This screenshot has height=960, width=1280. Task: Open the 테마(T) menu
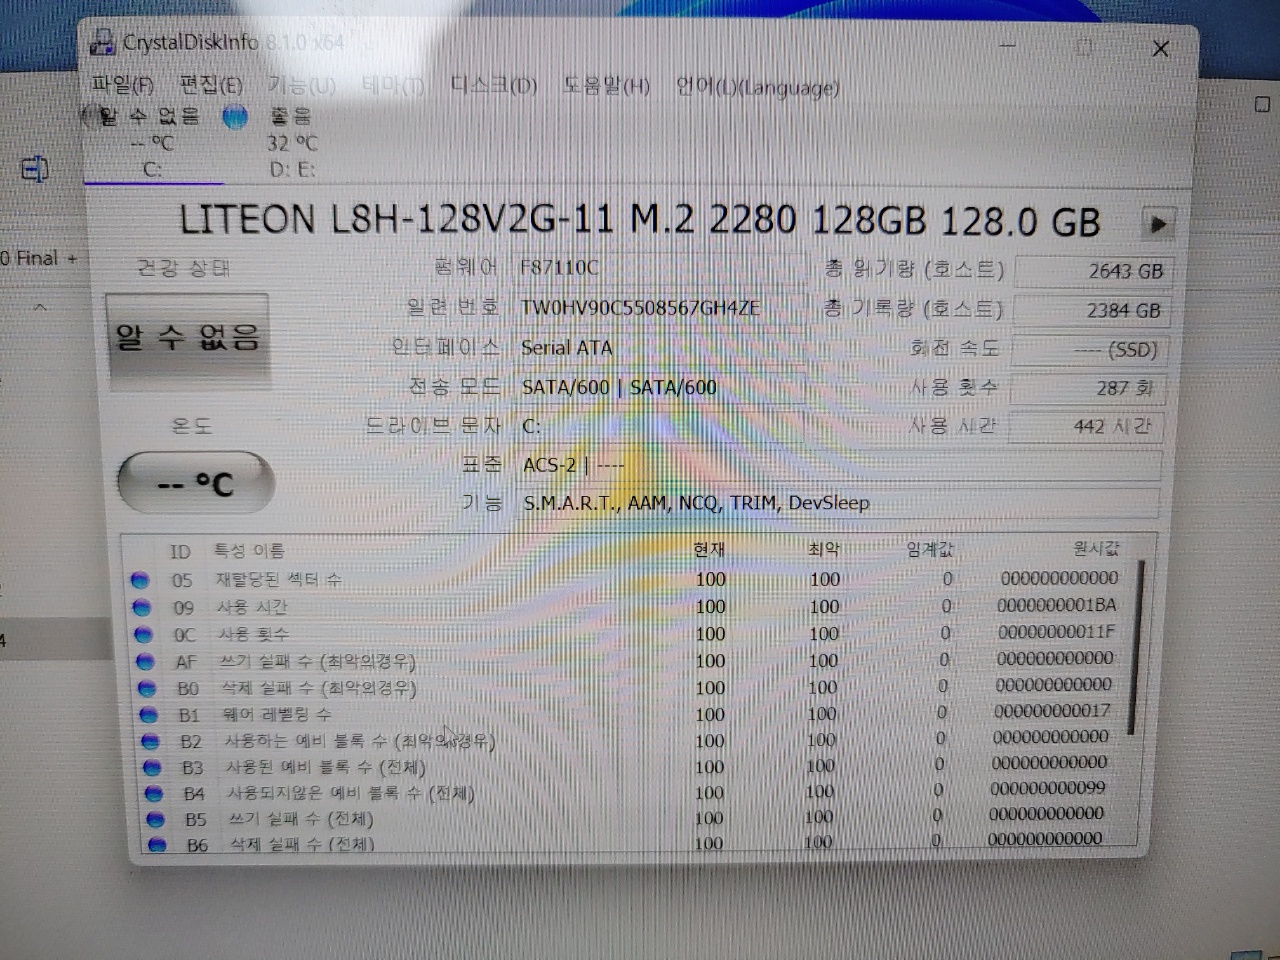tap(394, 86)
